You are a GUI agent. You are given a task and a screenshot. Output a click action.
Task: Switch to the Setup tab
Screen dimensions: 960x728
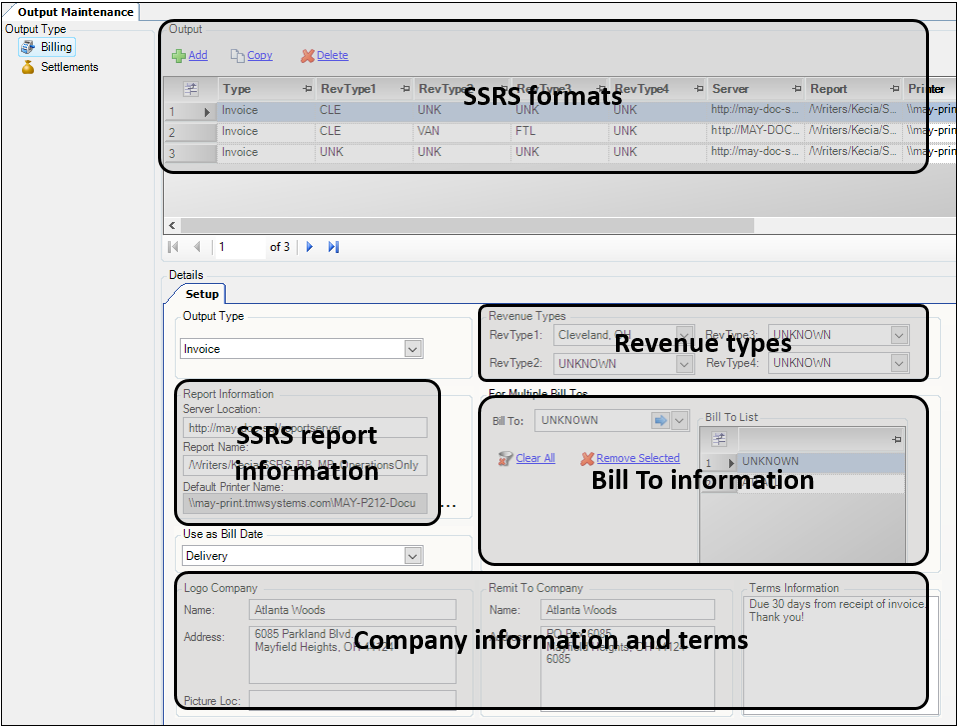(201, 294)
